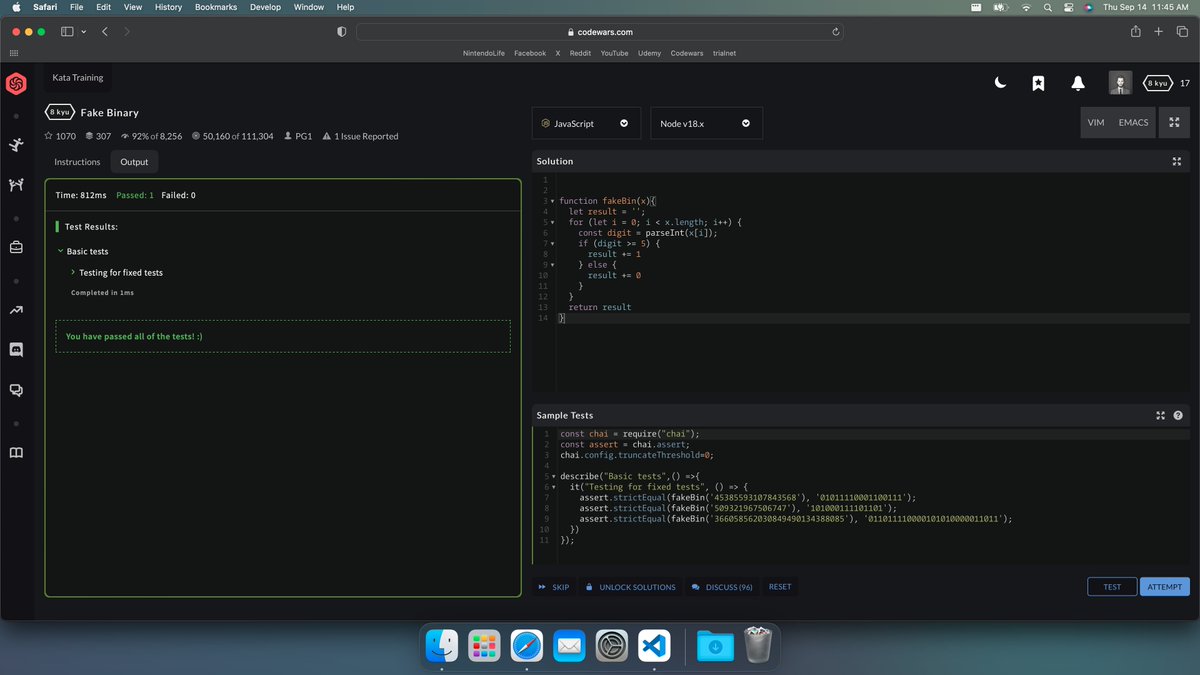Click the Kata Training header label
1200x675 pixels.
point(78,77)
